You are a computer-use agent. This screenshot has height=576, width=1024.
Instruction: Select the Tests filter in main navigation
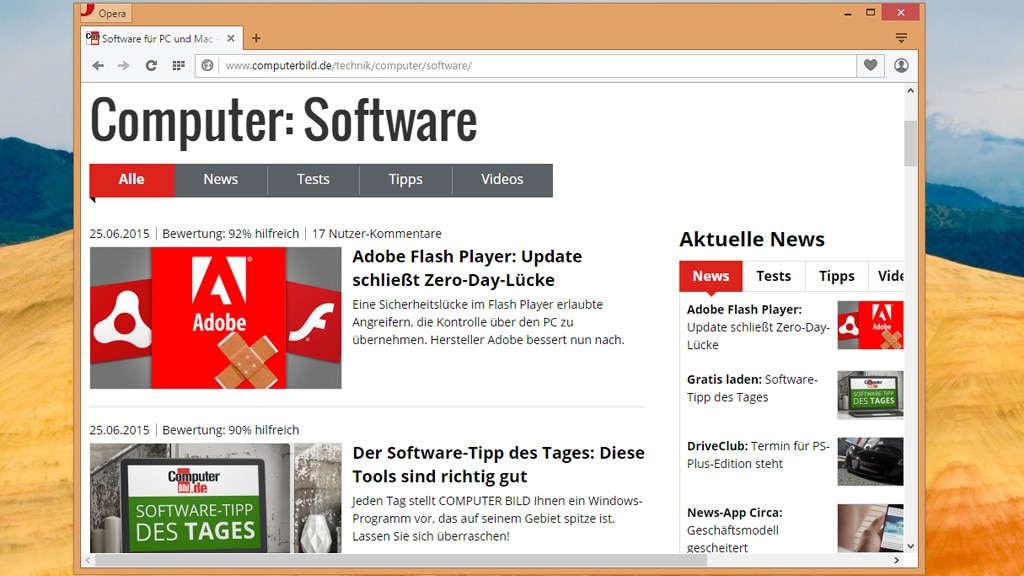(313, 180)
